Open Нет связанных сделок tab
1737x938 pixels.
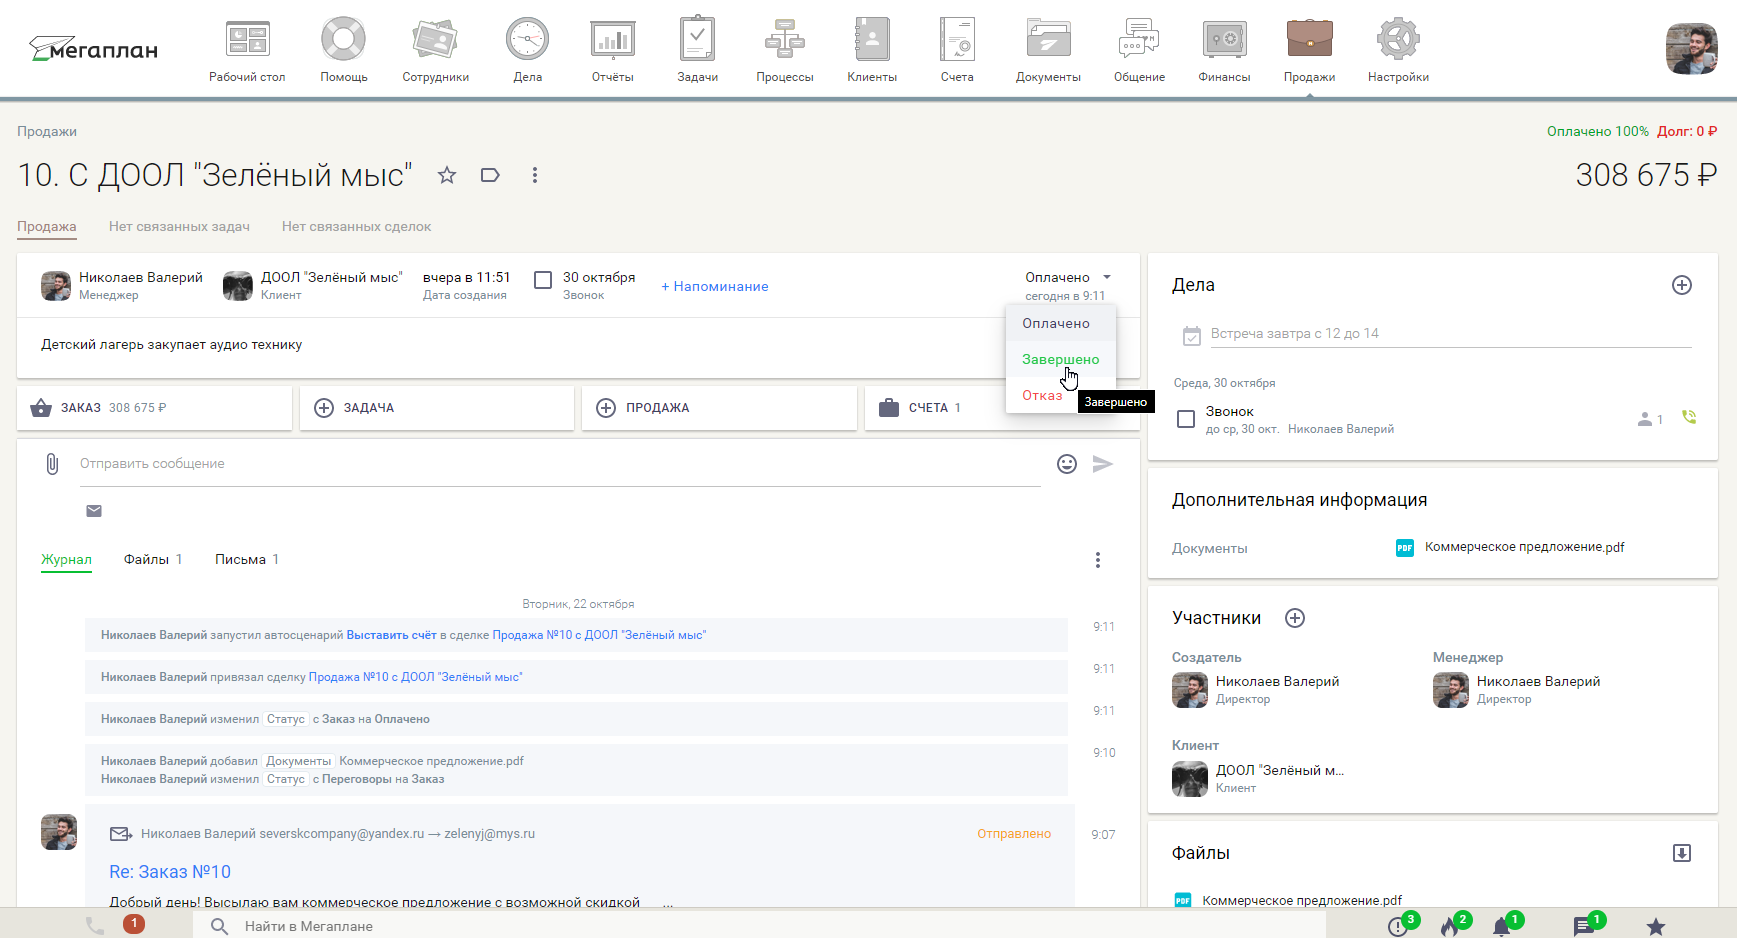[356, 227]
